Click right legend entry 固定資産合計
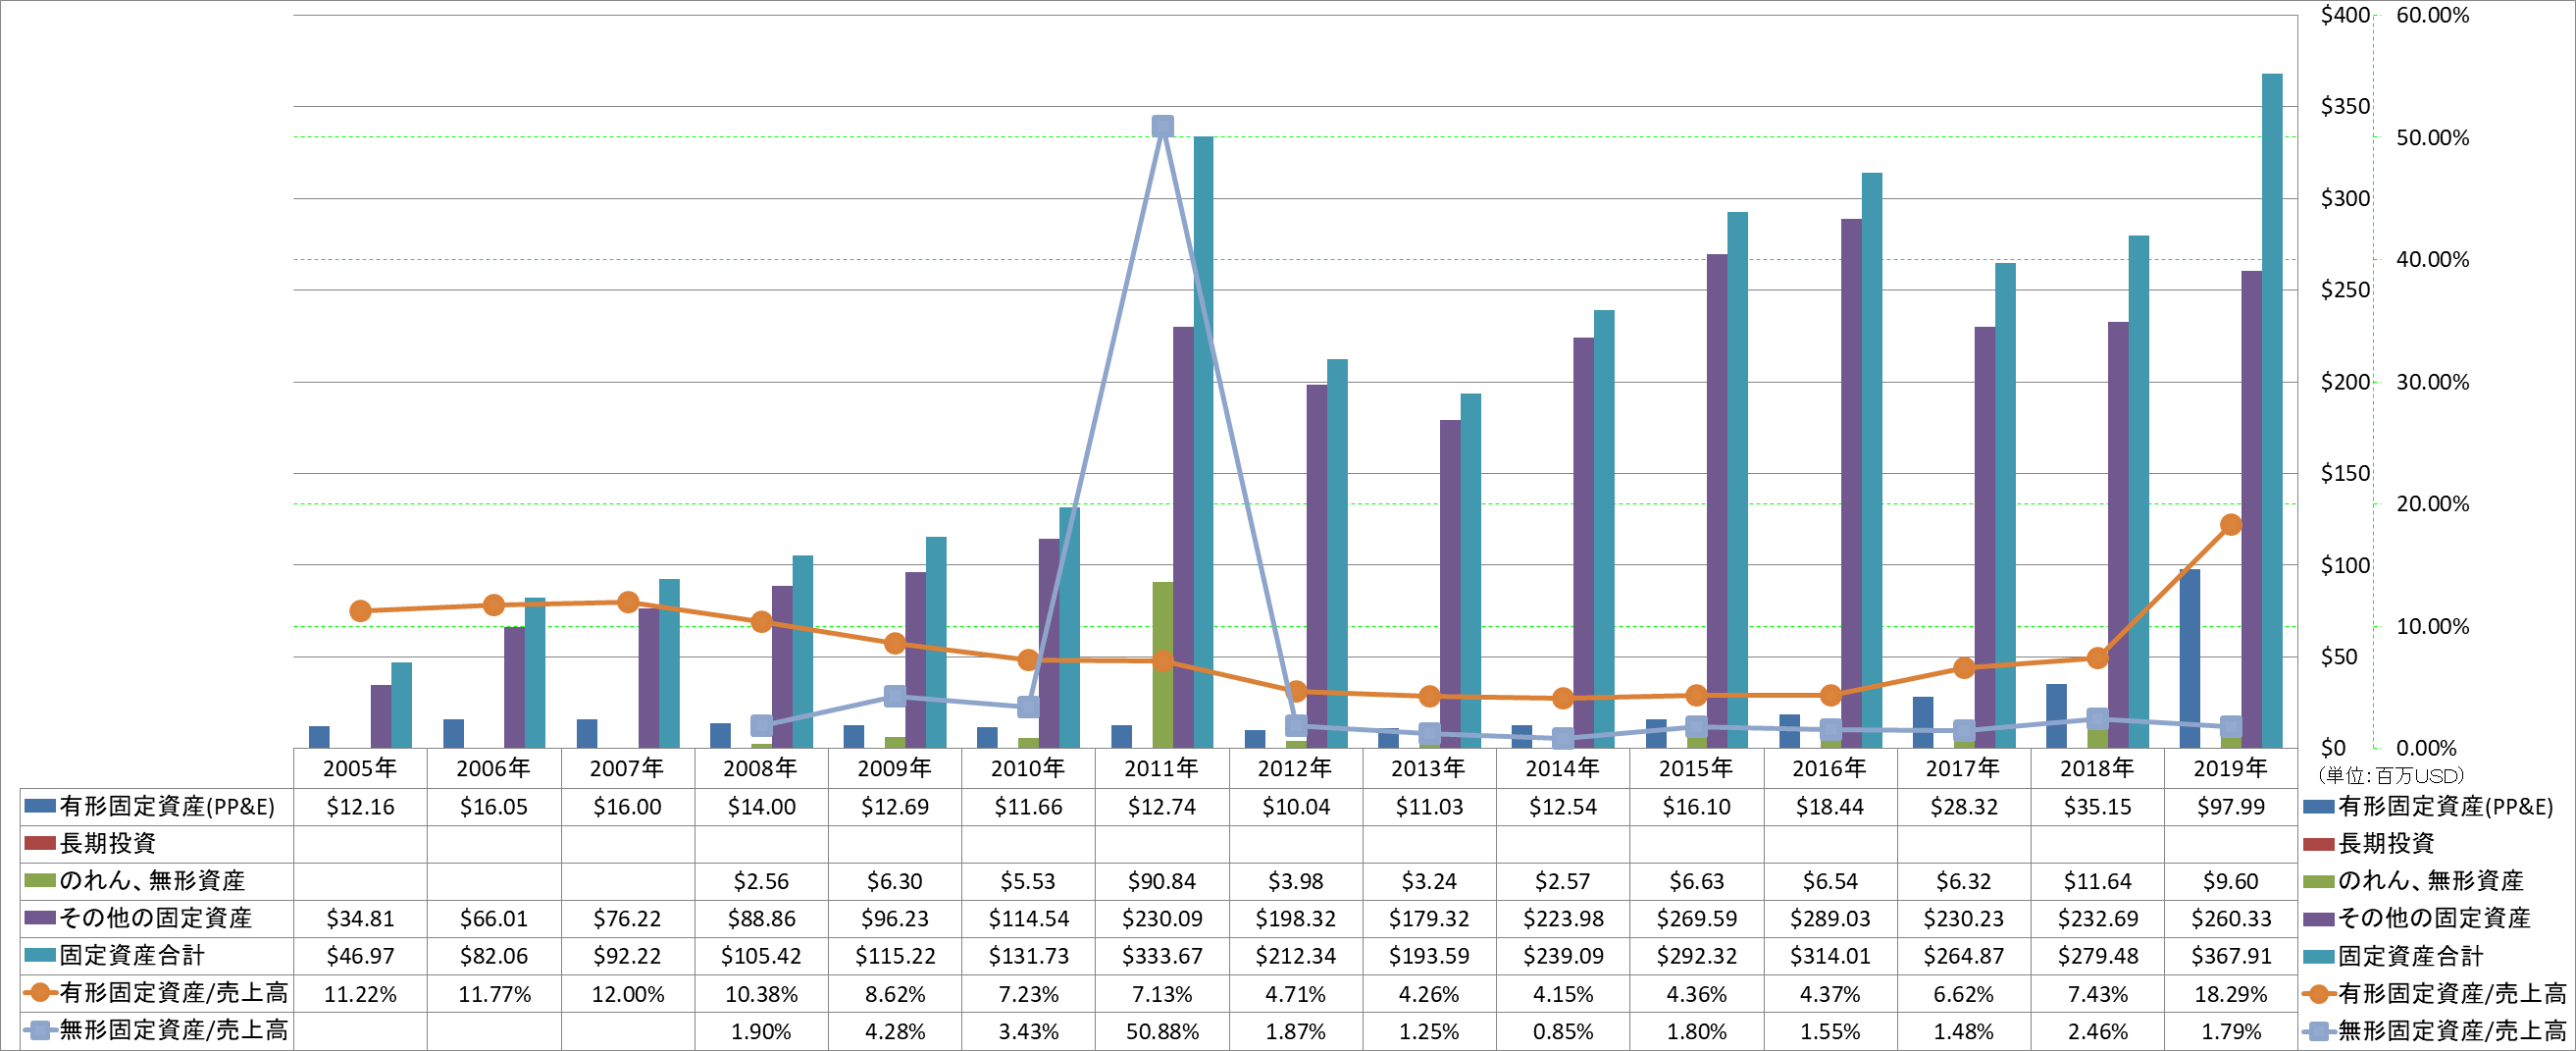This screenshot has width=2576, height=1051. point(2410,957)
